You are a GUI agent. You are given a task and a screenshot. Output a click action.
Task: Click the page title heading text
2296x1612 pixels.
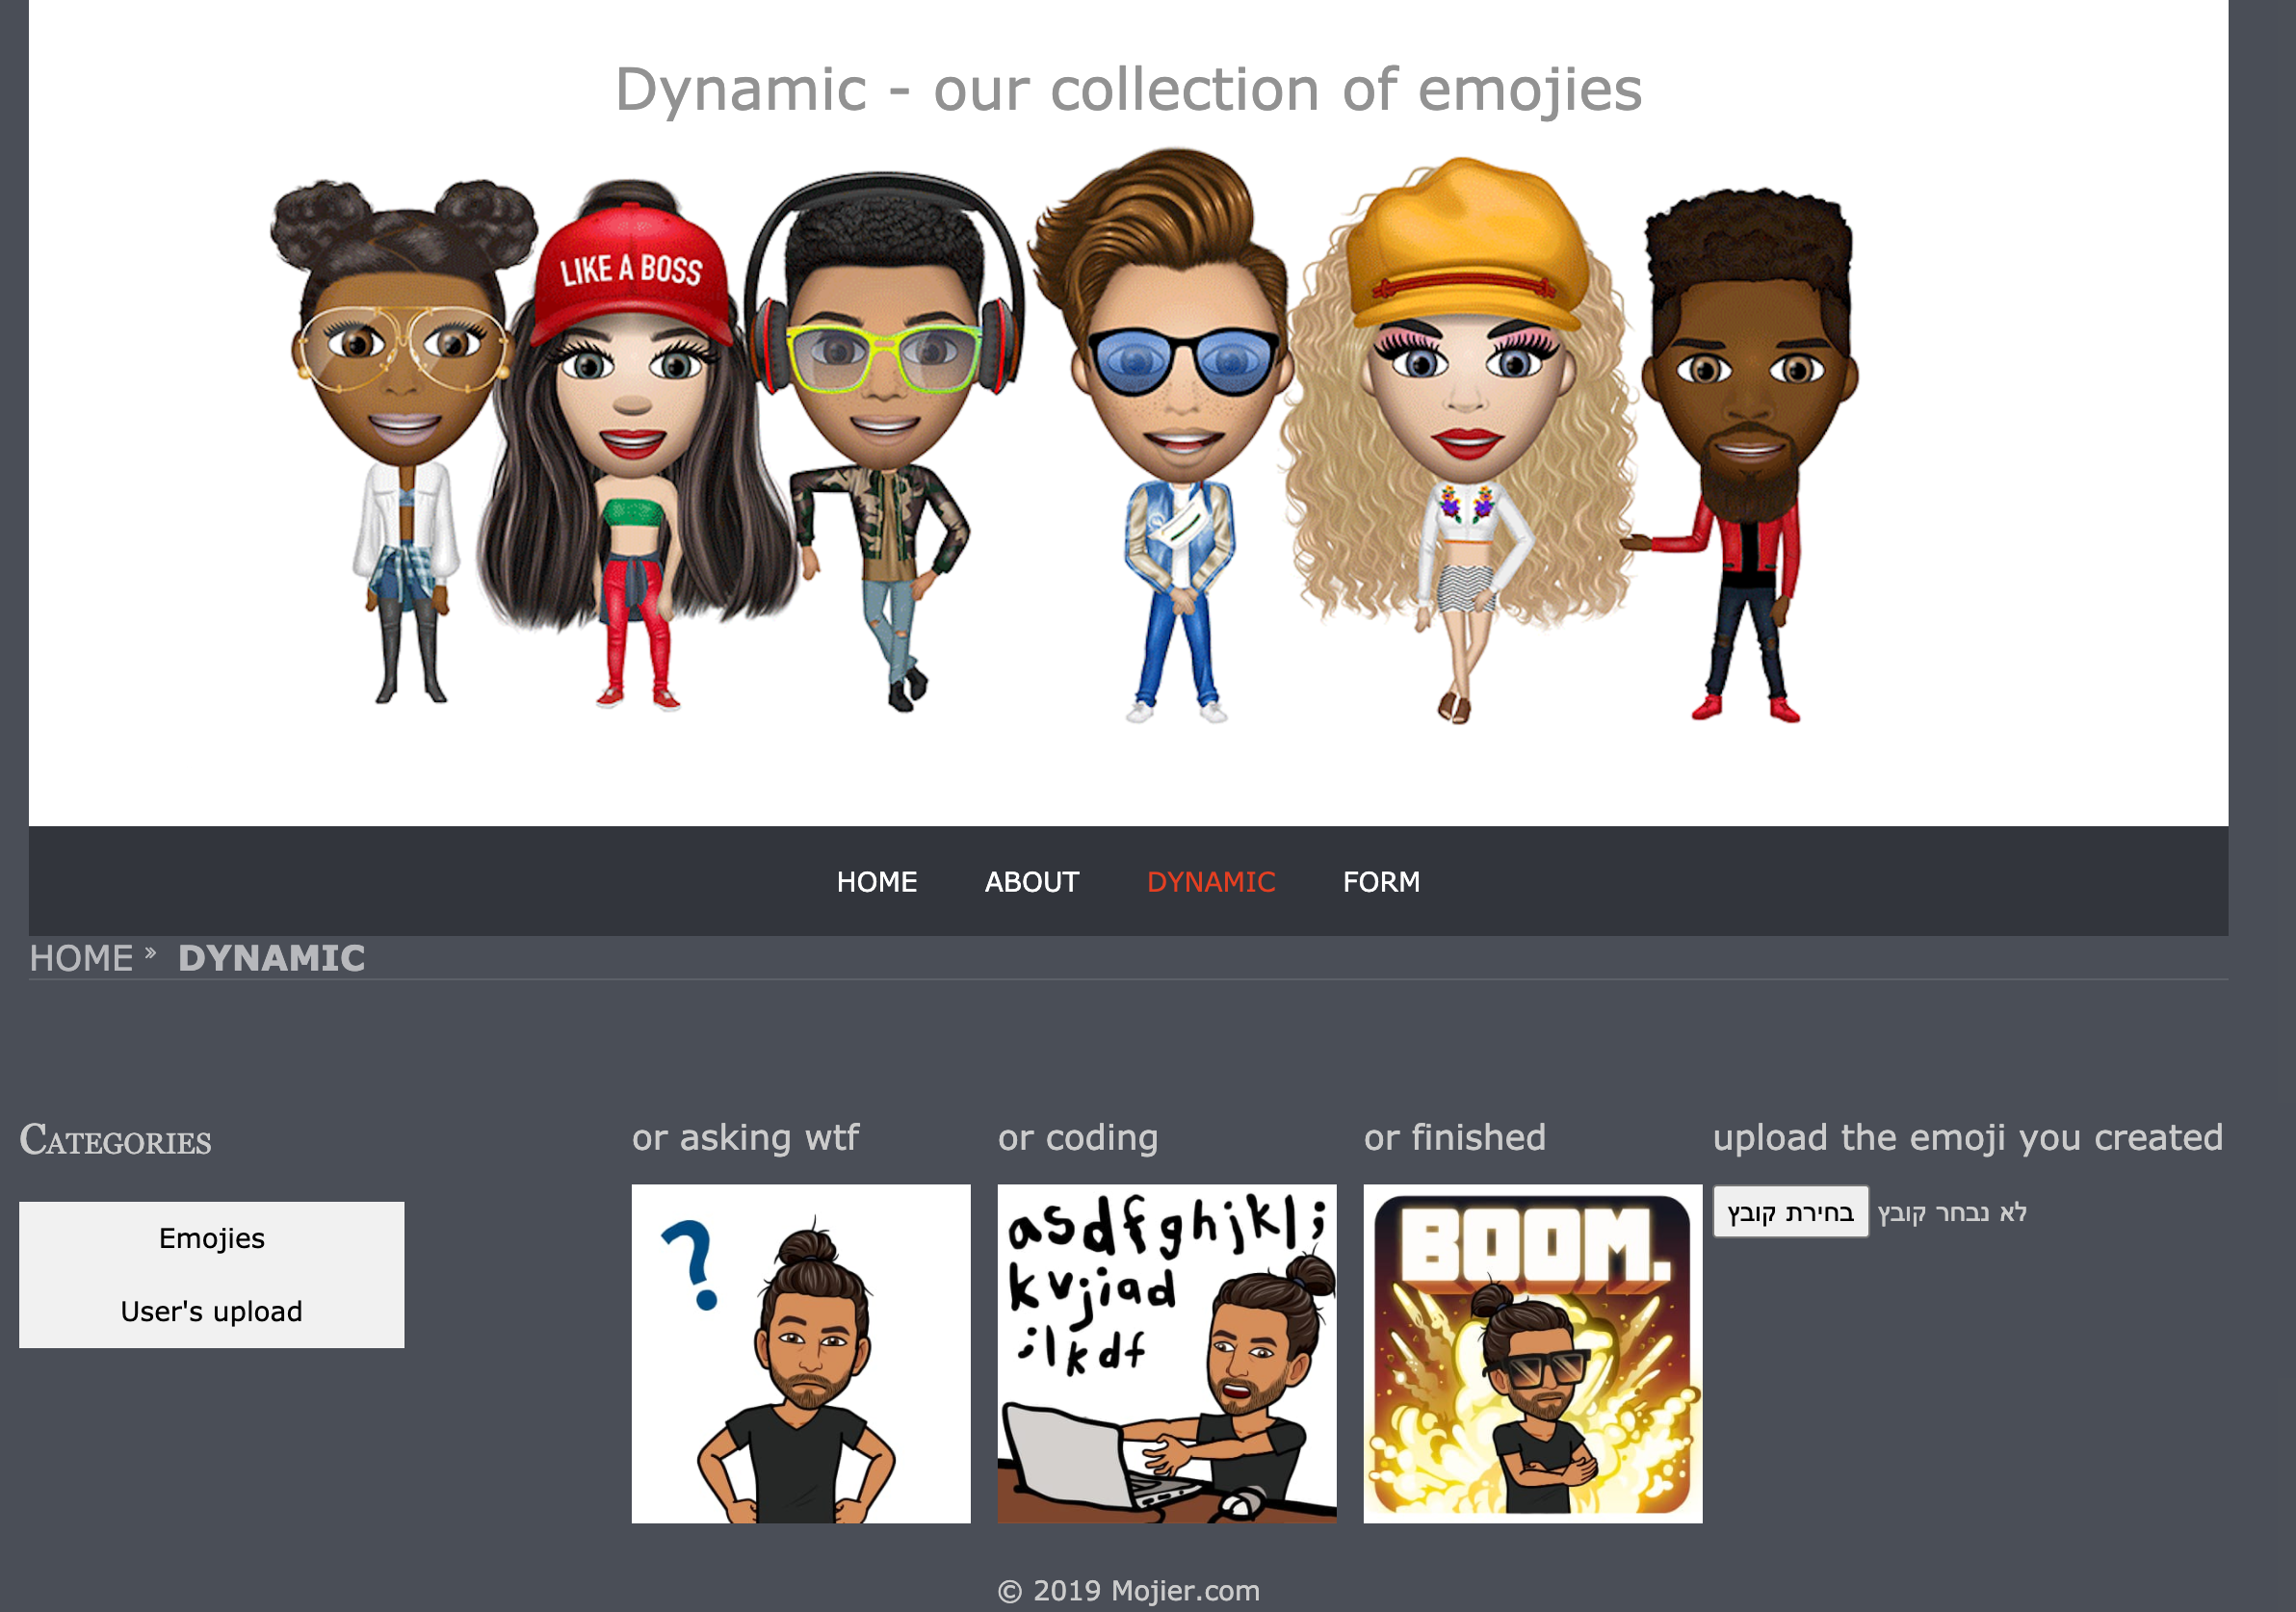tap(1128, 90)
